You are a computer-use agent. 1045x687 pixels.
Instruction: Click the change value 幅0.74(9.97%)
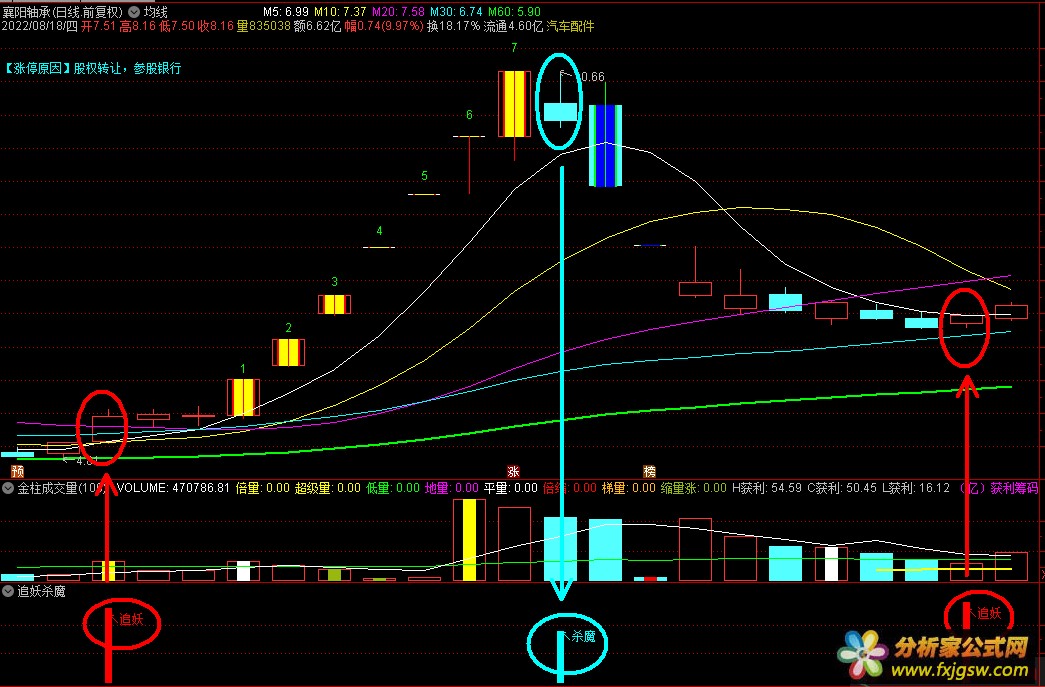click(x=384, y=27)
